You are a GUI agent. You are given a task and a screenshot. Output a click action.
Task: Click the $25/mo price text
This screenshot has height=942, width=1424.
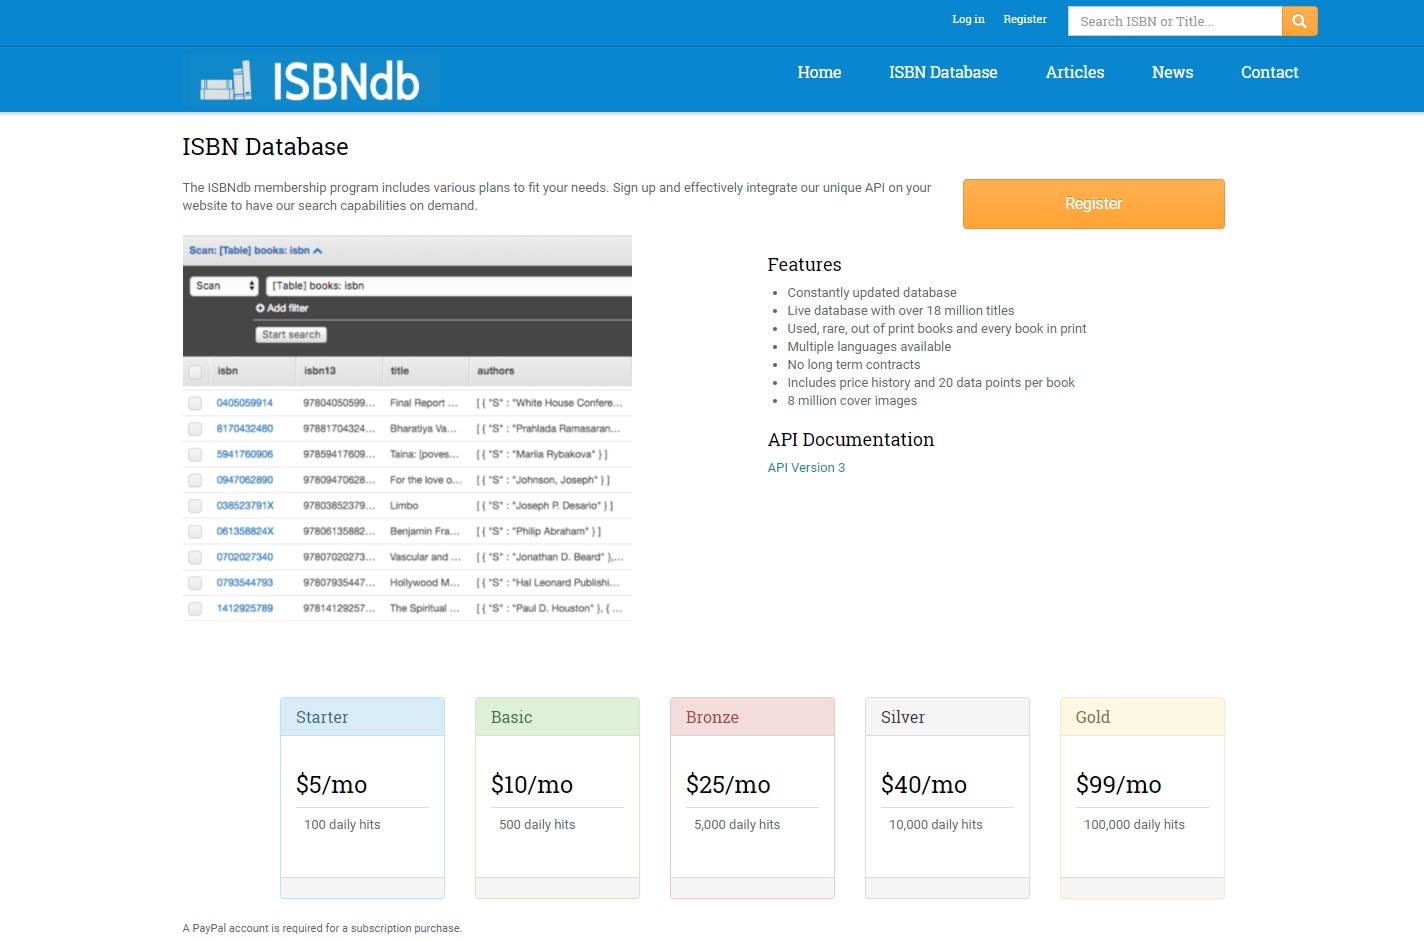click(728, 785)
